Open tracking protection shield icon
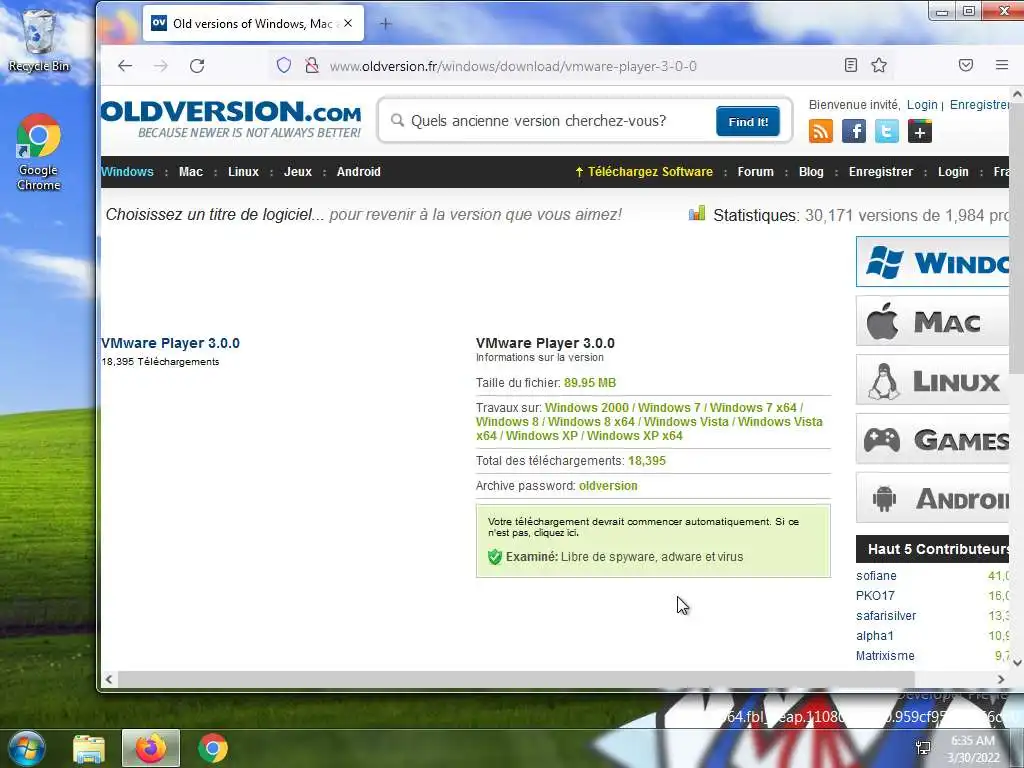The image size is (1024, 768). point(283,65)
